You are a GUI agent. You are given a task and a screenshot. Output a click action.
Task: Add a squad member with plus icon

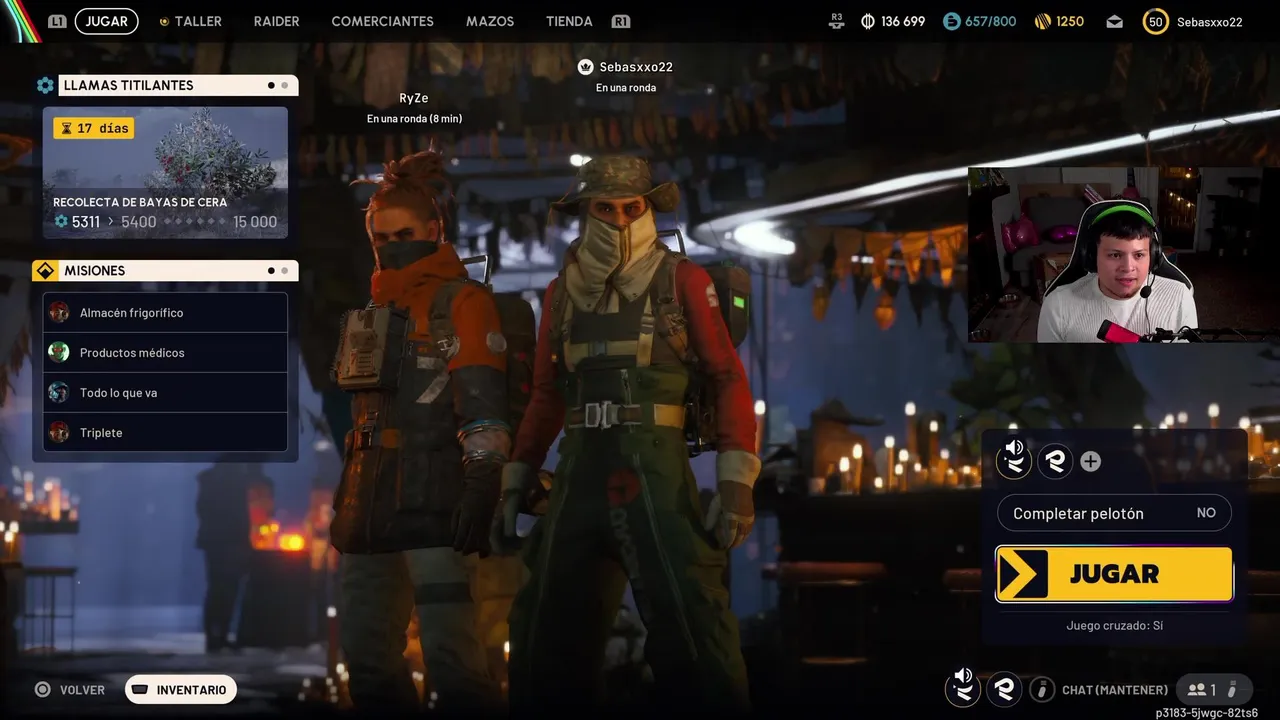point(1091,461)
